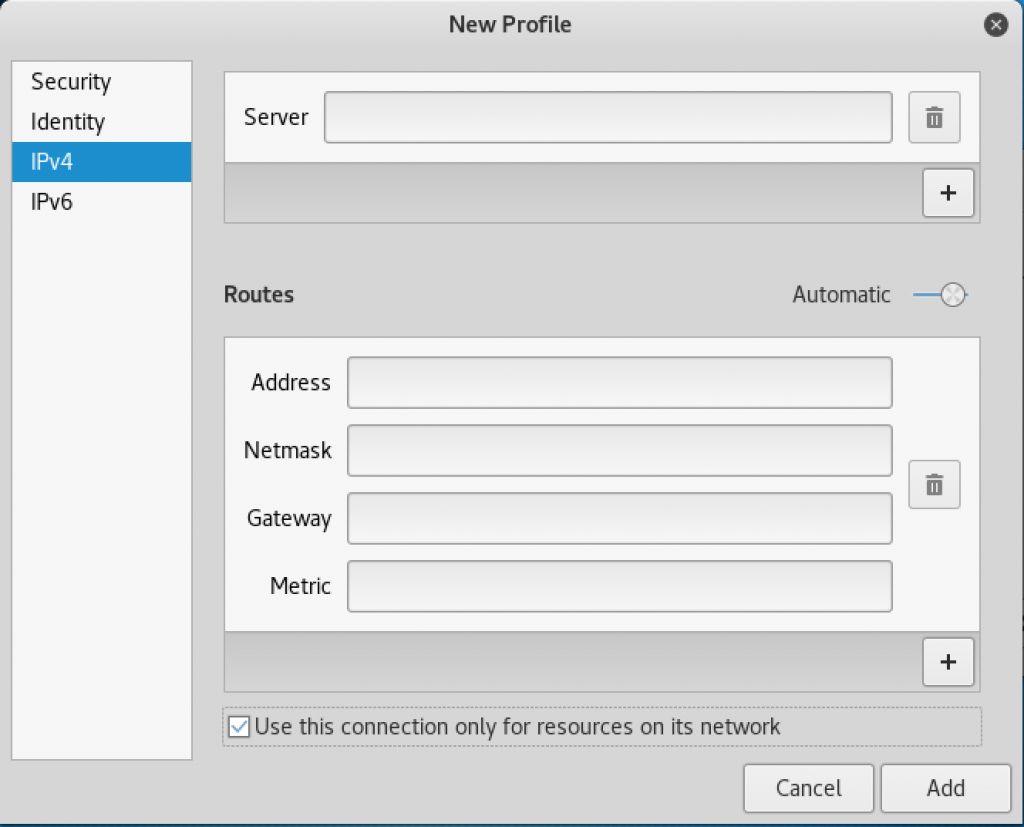Add a new route with plus button
The image size is (1024, 827).
[x=948, y=662]
